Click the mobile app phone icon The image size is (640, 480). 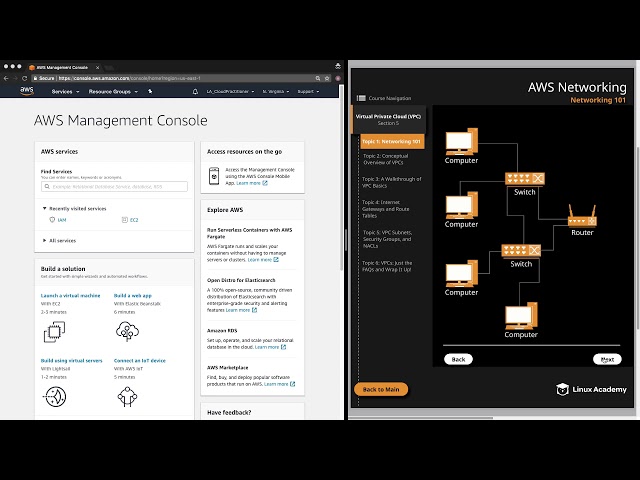click(x=214, y=176)
